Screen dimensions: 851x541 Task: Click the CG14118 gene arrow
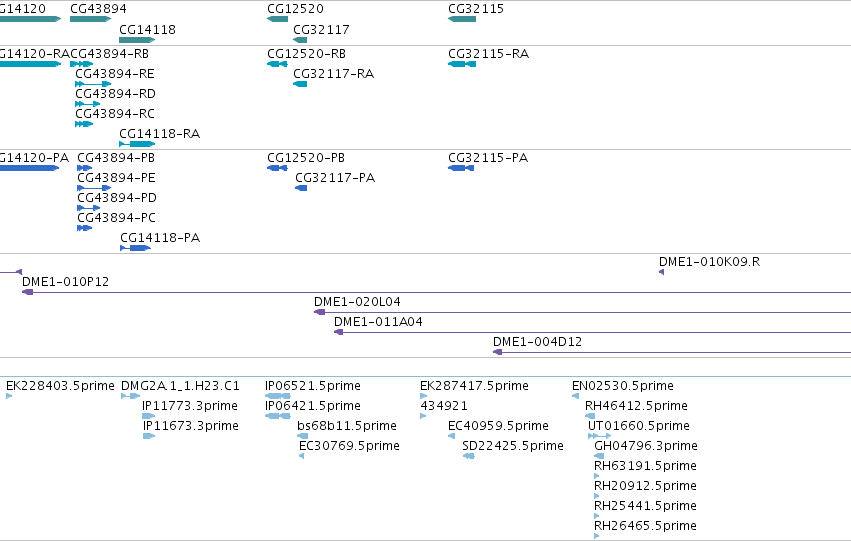tap(137, 40)
